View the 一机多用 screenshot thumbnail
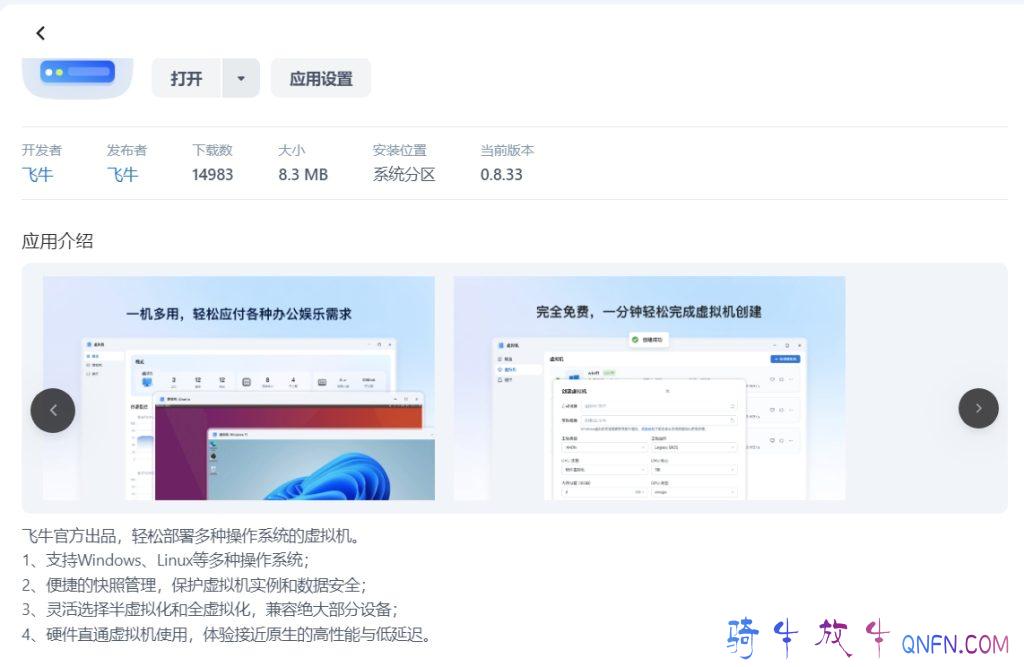This screenshot has width=1024, height=667. (x=239, y=388)
